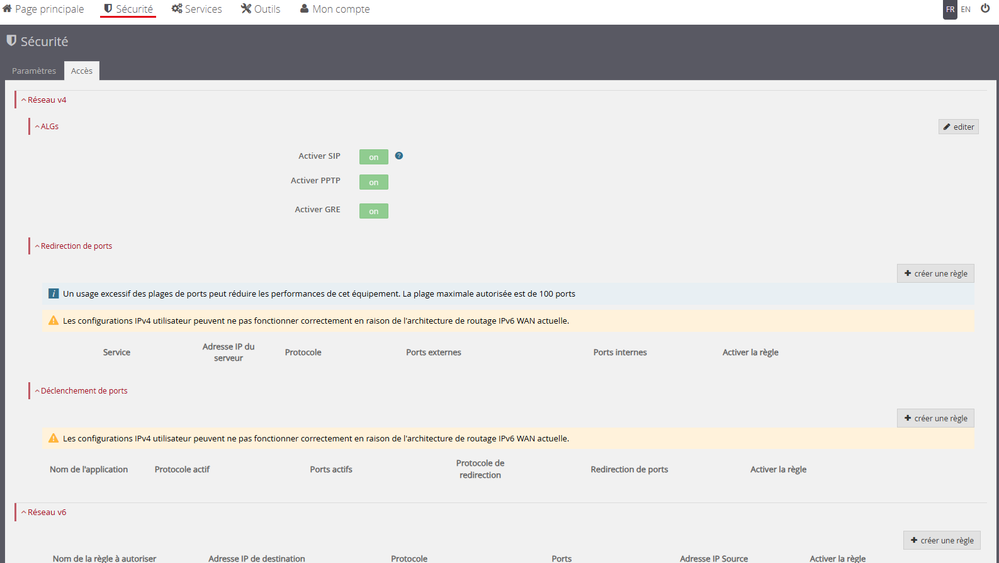This screenshot has width=999, height=563.
Task: Click the warning triangle icon under Déclenchement de ports
Action: (x=54, y=438)
